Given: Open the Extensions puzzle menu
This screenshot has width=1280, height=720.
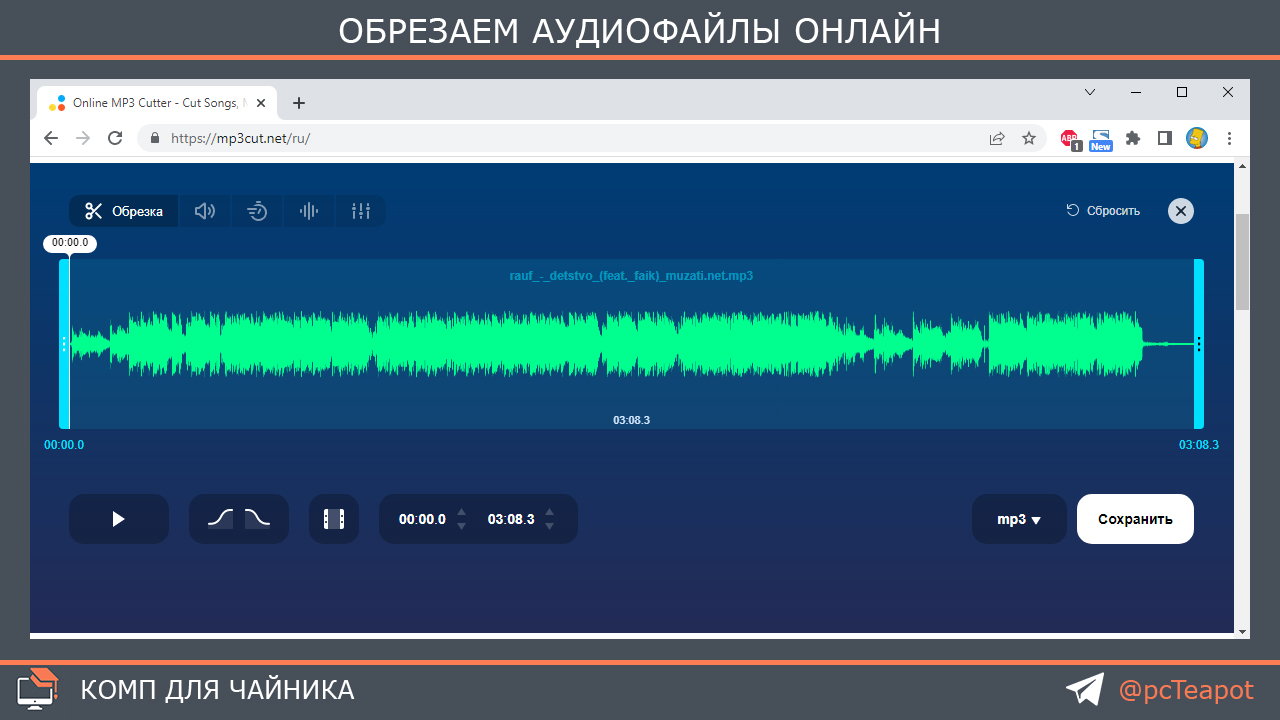Looking at the screenshot, I should (1133, 138).
